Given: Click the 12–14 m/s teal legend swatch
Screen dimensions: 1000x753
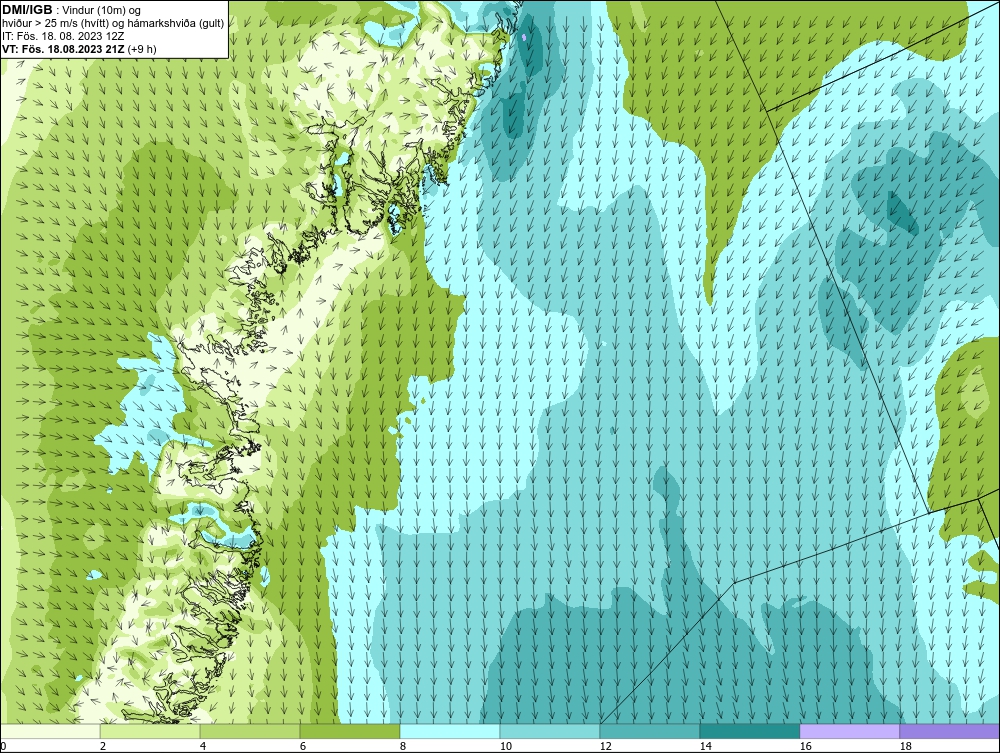Looking at the screenshot, I should (650, 731).
